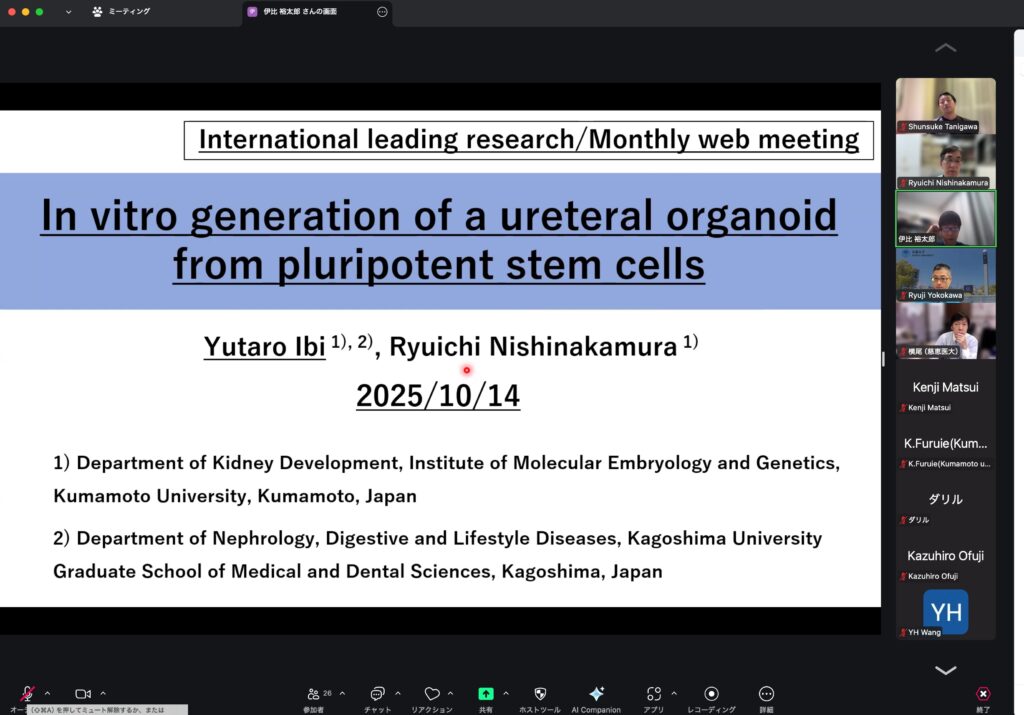
Task: Select Ryuichi Nishinakamura's video thumbnail
Action: pyautogui.click(x=945, y=161)
